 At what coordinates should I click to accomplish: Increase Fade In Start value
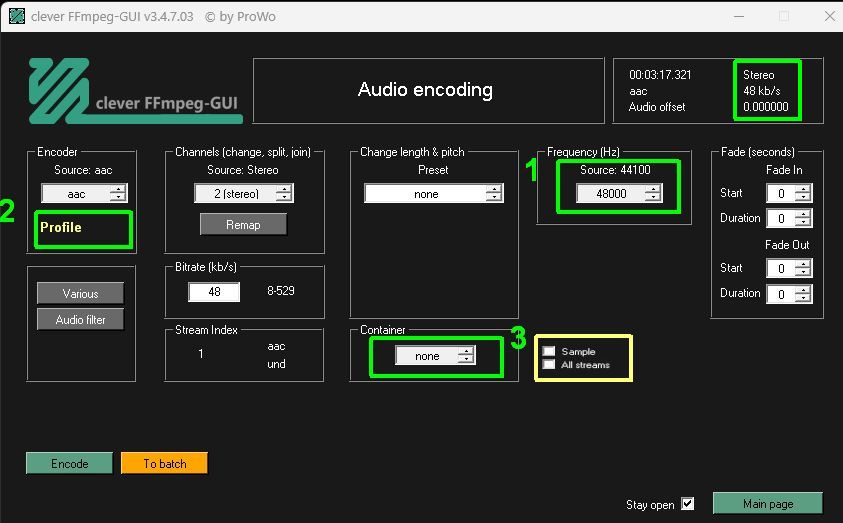click(803, 189)
